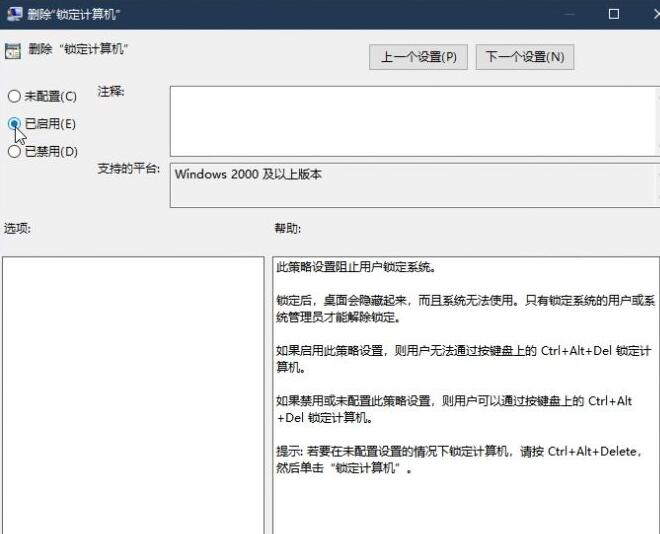Click the 下一个设置(N) button
660x534 pixels.
click(524, 57)
